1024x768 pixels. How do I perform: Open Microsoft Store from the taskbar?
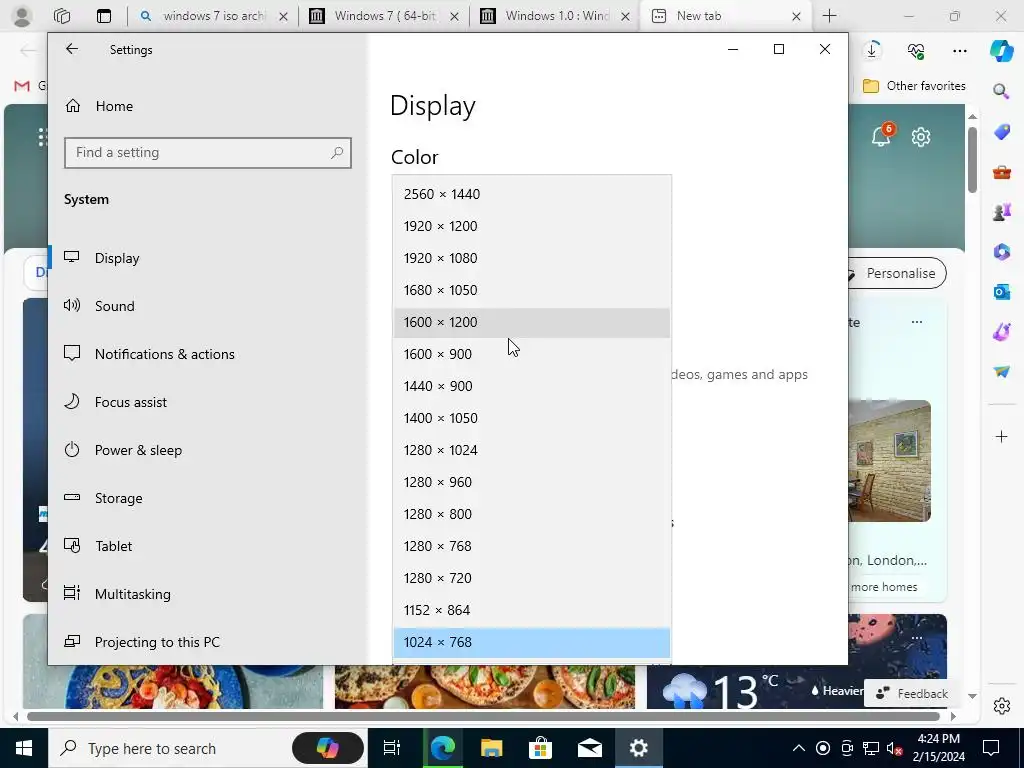540,748
